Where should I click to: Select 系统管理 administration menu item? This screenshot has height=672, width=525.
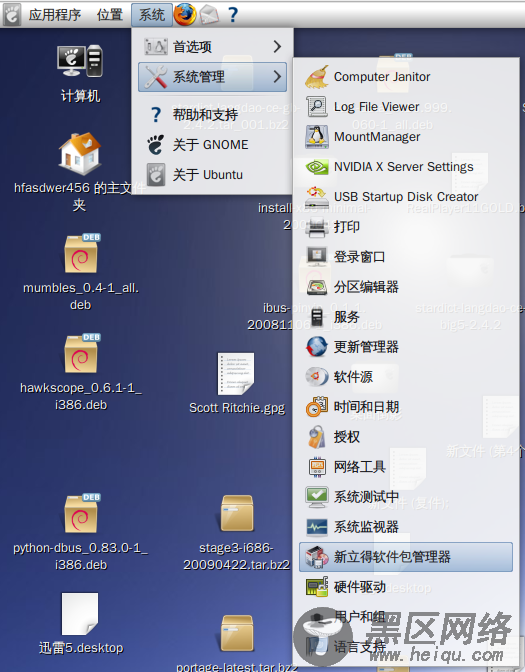[213, 77]
